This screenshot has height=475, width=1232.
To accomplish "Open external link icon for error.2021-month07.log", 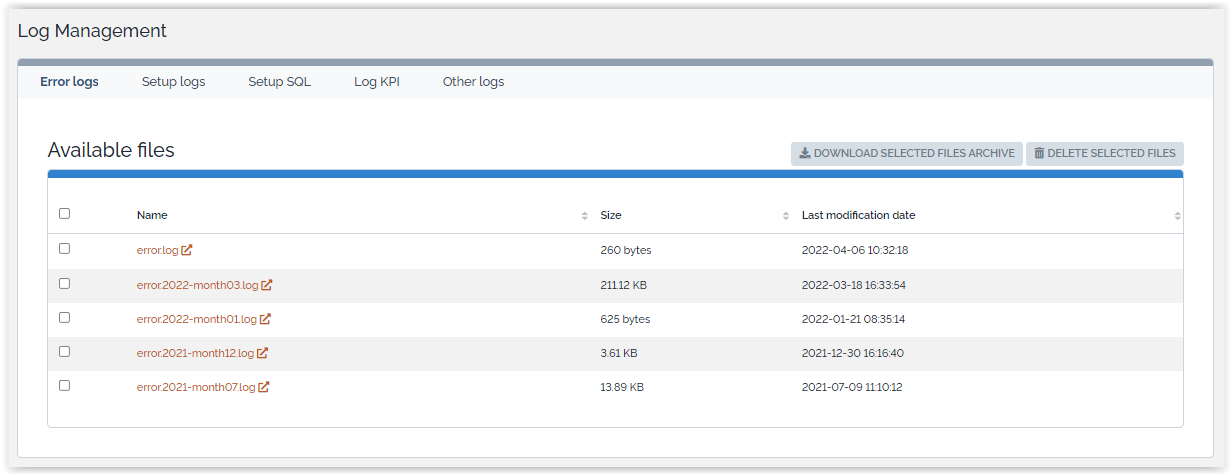I will 264,387.
